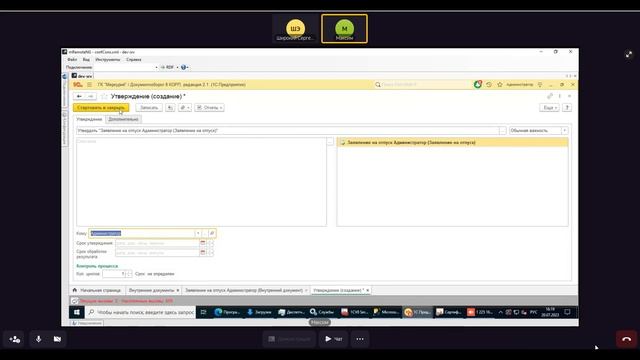Open the three-dots more options in call bar

[360, 339]
